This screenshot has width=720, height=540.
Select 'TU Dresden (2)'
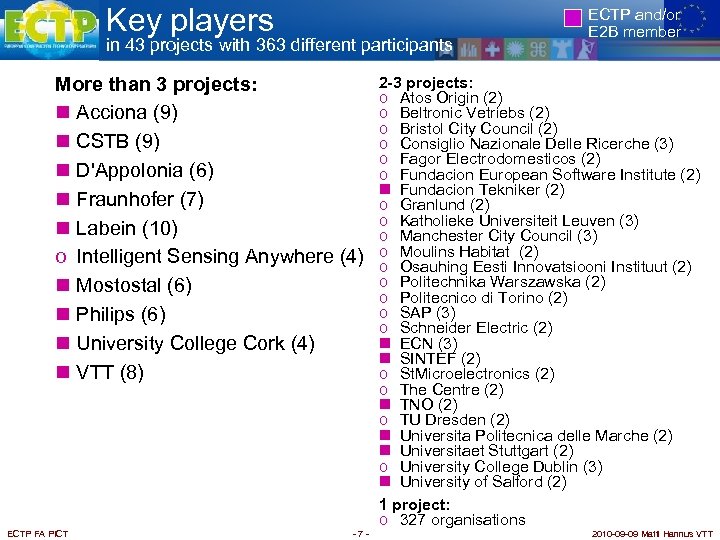(x=455, y=420)
